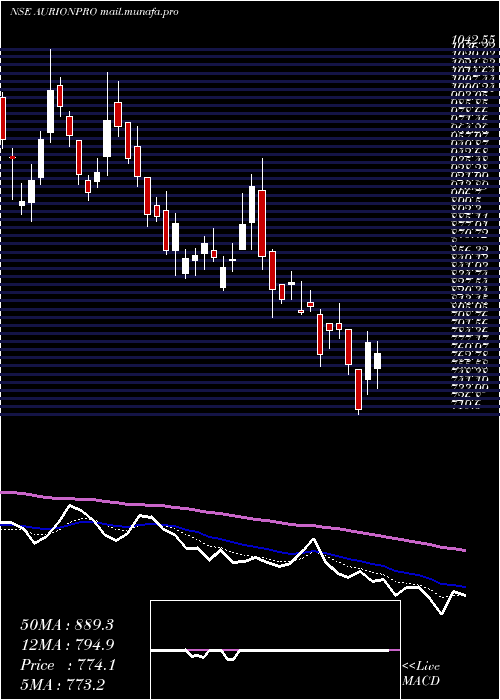Select the 50MA : 889.3 readout

point(67,625)
